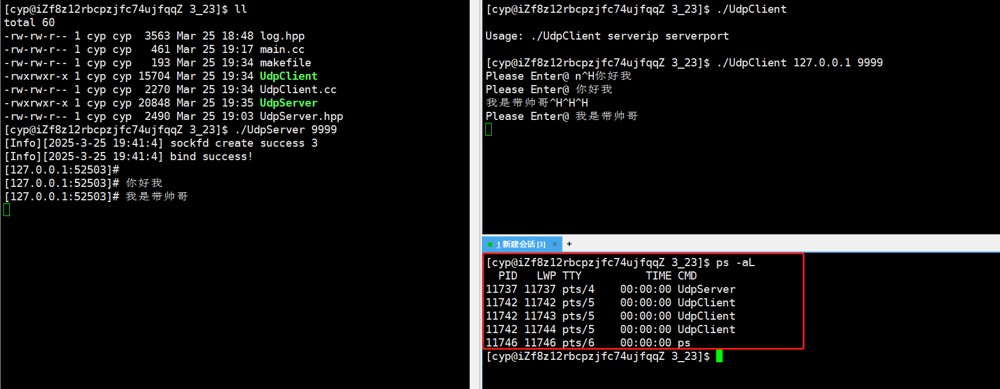Screen dimensions: 1000x389
Task: Click the 19:35 timestamp in the listing
Action: [x=237, y=103]
